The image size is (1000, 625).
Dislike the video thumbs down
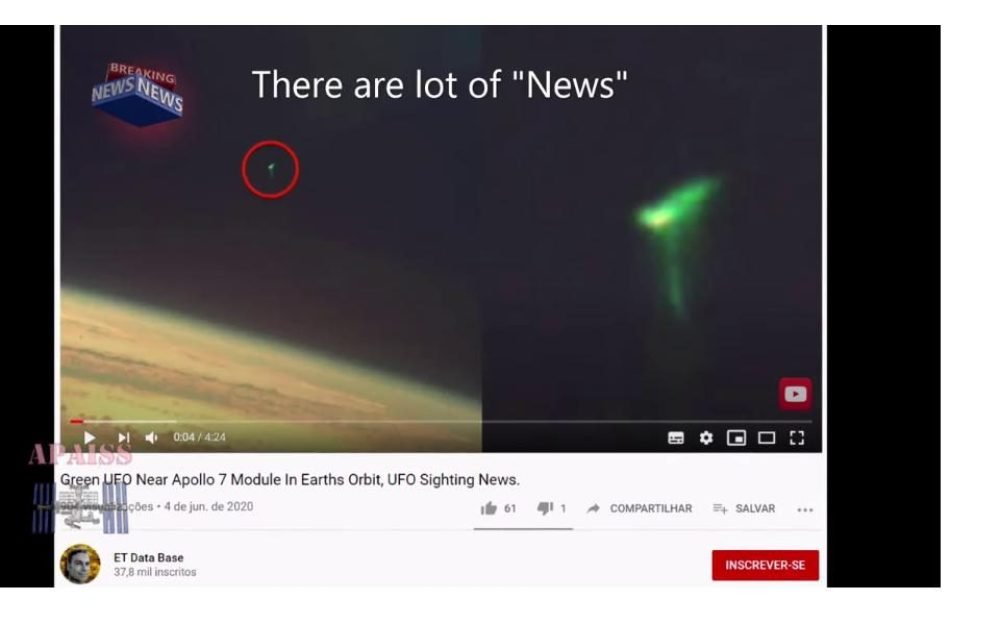pos(545,508)
